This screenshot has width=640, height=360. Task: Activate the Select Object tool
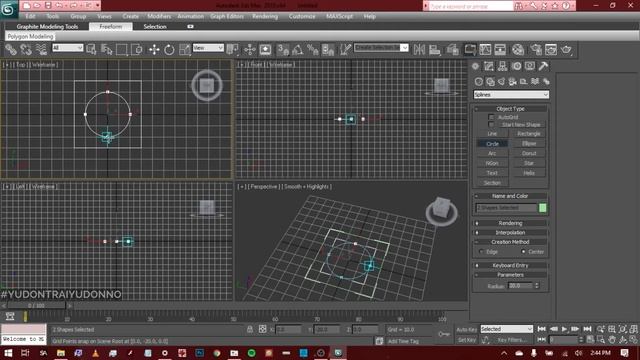point(91,50)
